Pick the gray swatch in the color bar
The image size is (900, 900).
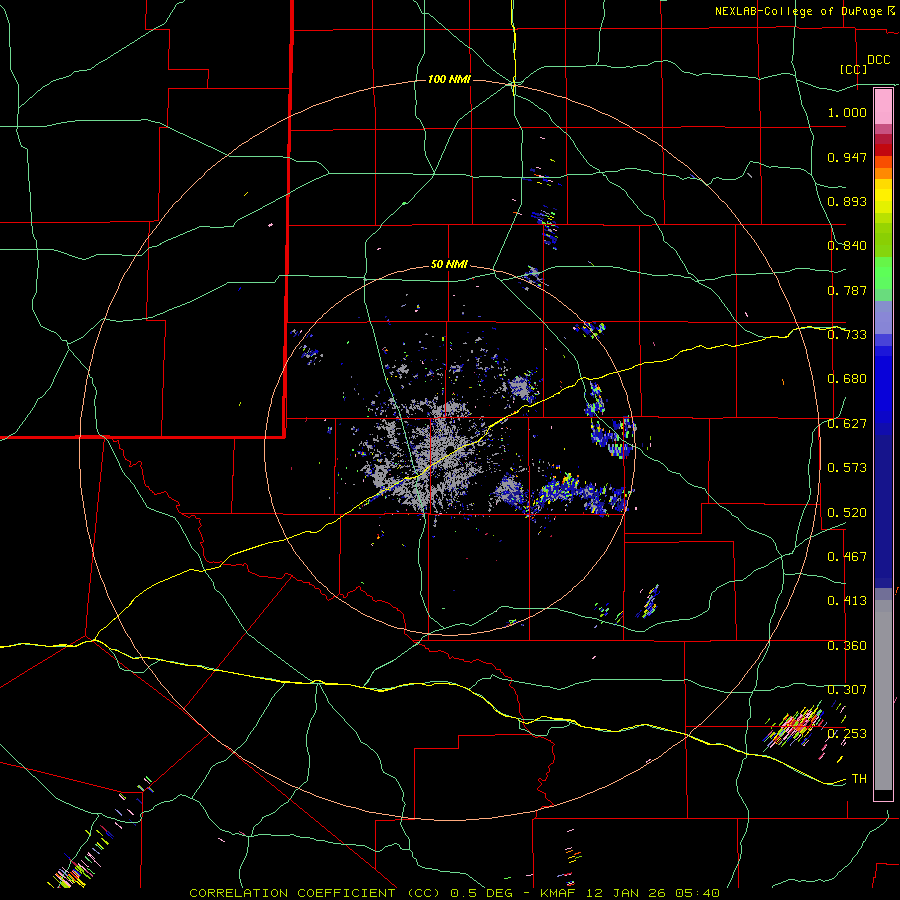click(x=883, y=695)
